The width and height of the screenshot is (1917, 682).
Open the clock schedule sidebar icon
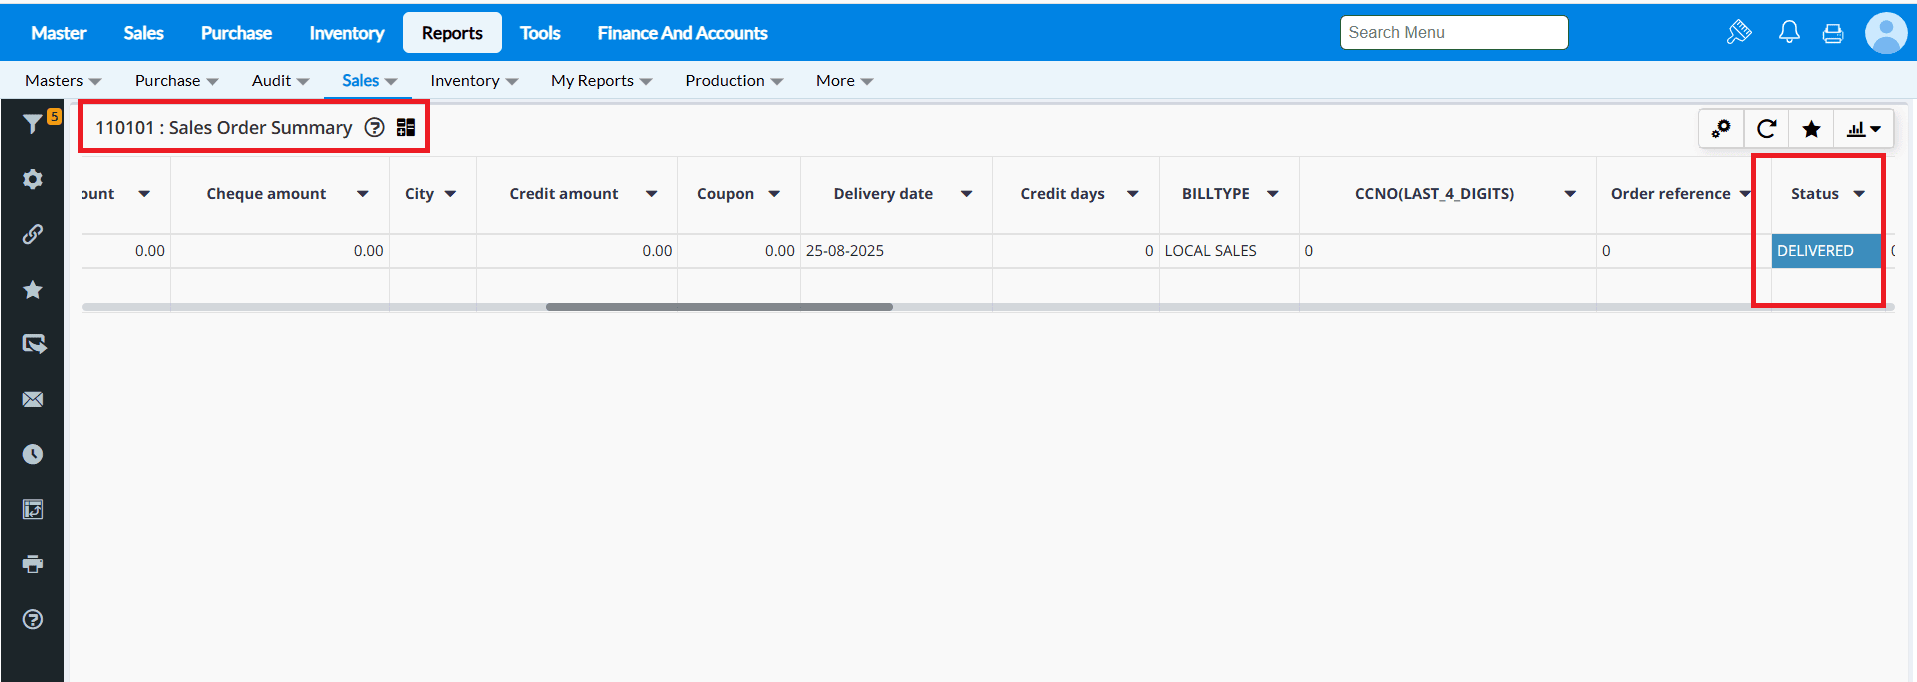(x=33, y=454)
